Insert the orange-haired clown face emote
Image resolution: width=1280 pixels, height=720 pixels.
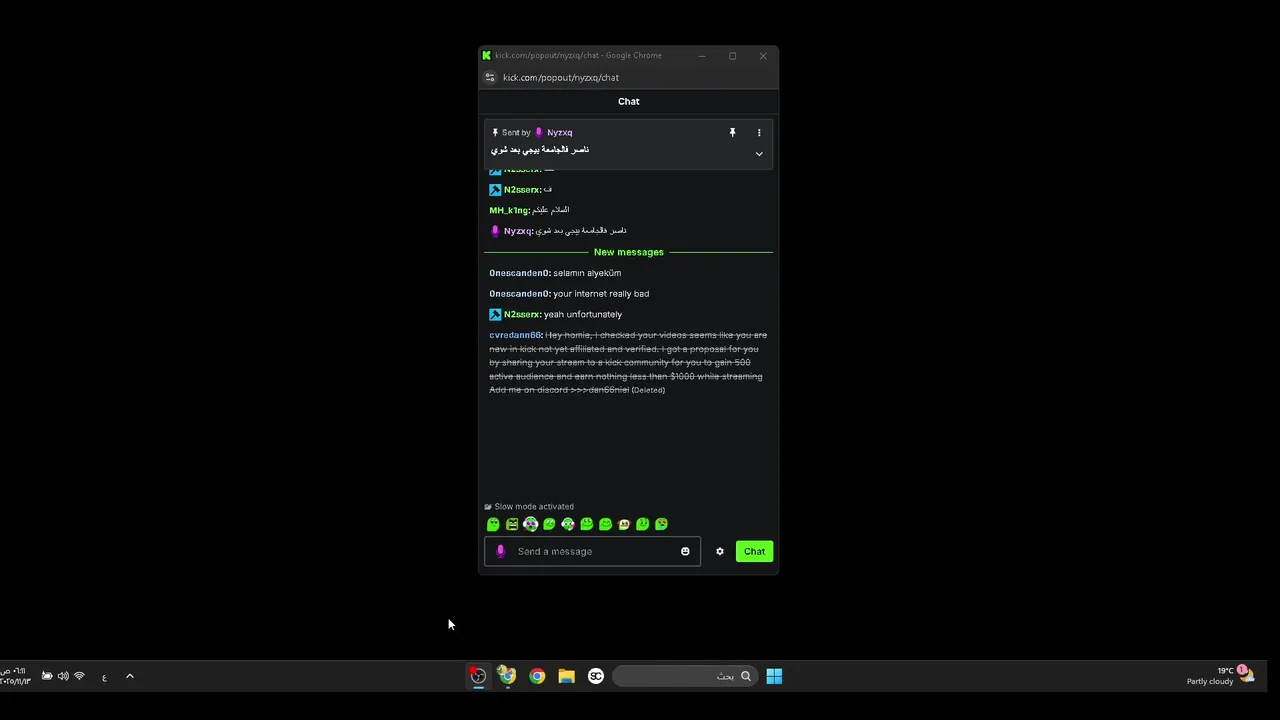624,524
